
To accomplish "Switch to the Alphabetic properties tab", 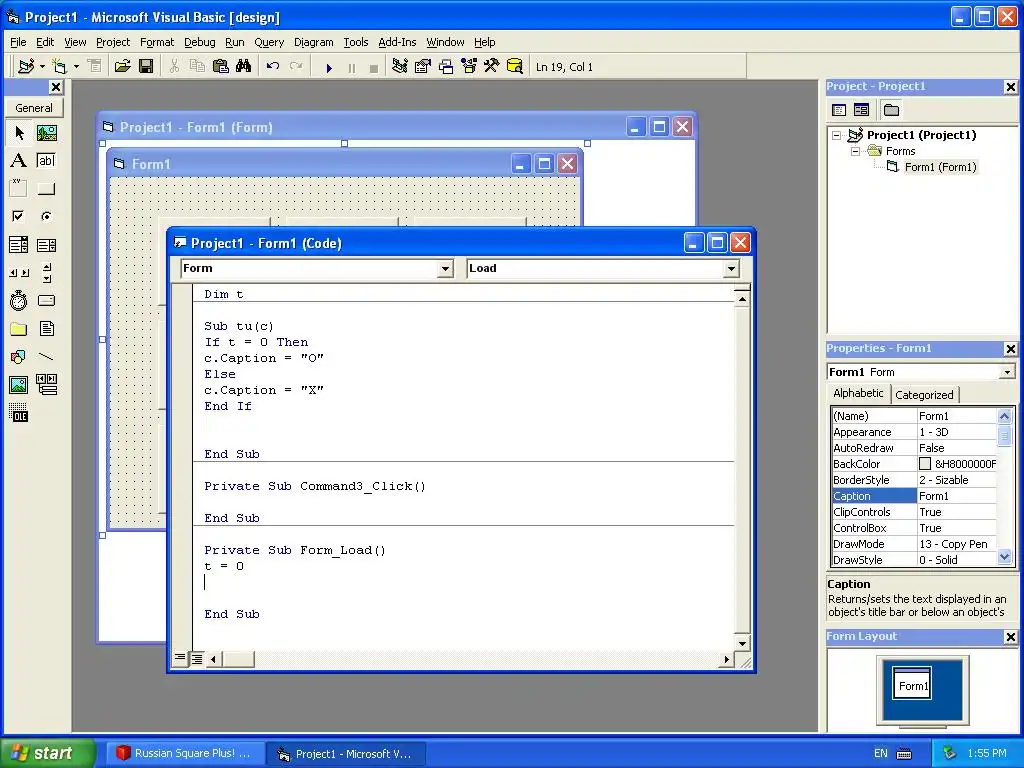I will click(x=858, y=393).
